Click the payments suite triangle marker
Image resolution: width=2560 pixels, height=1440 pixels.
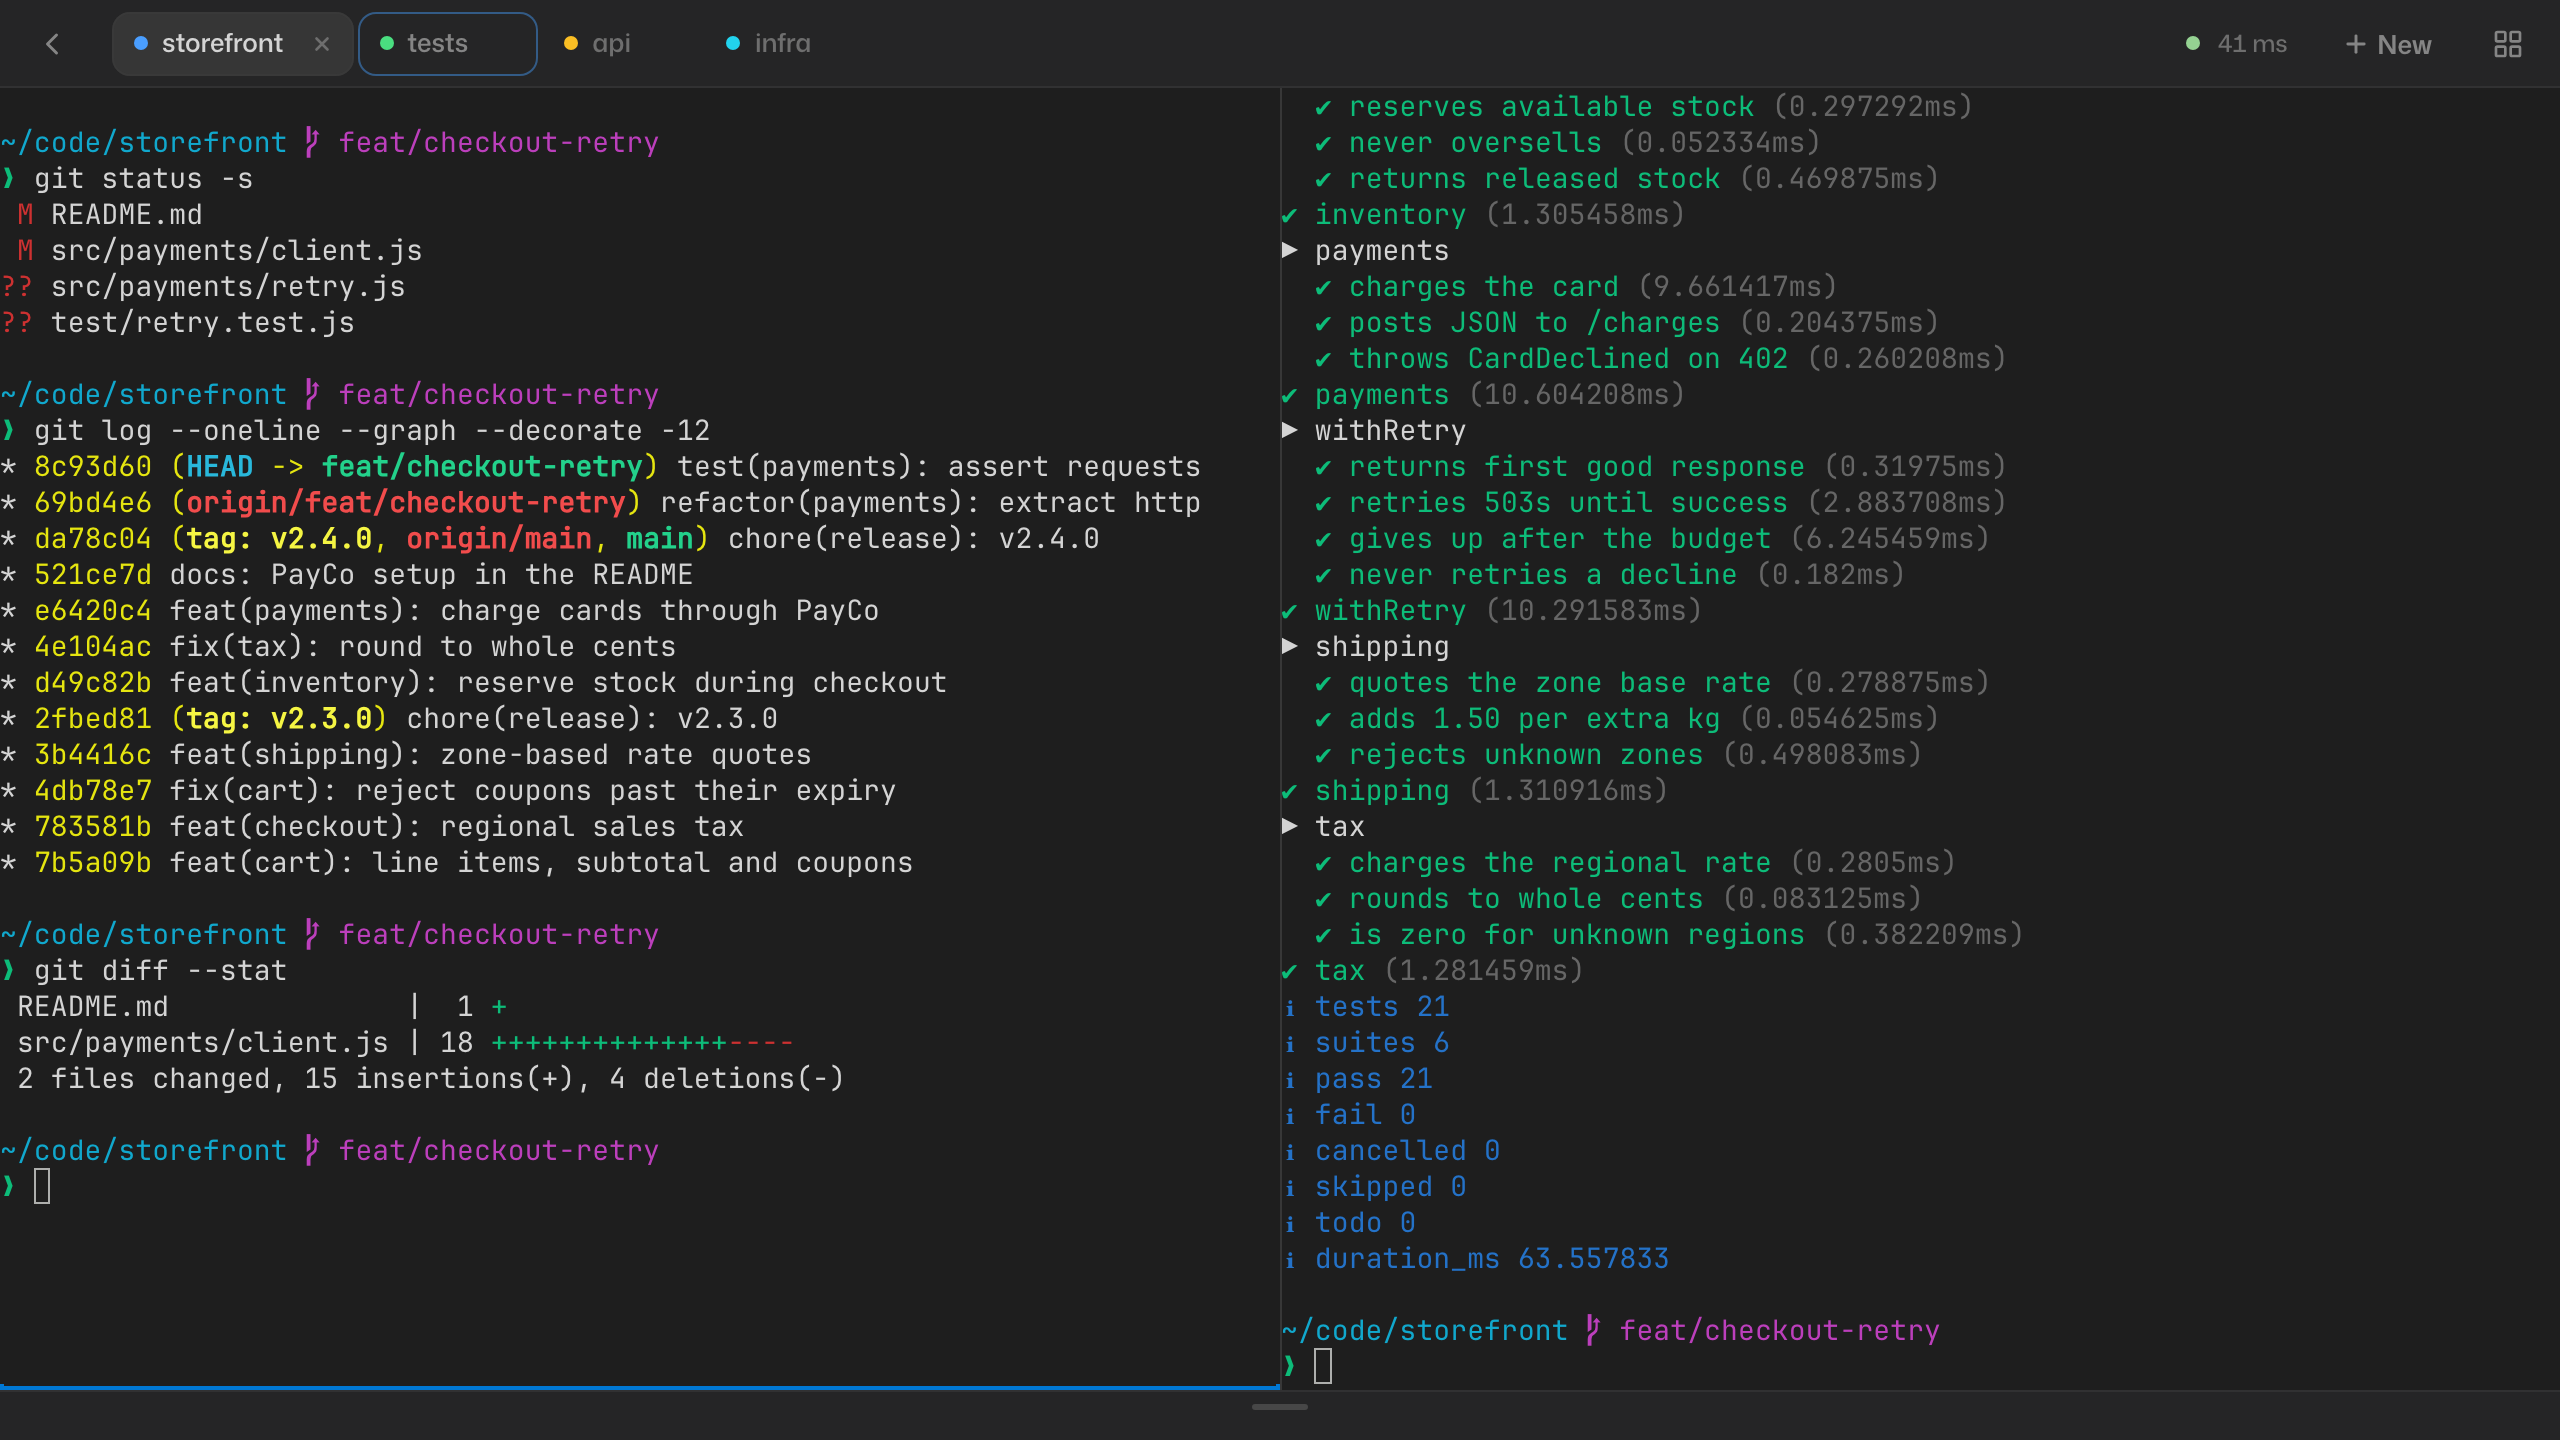1290,250
